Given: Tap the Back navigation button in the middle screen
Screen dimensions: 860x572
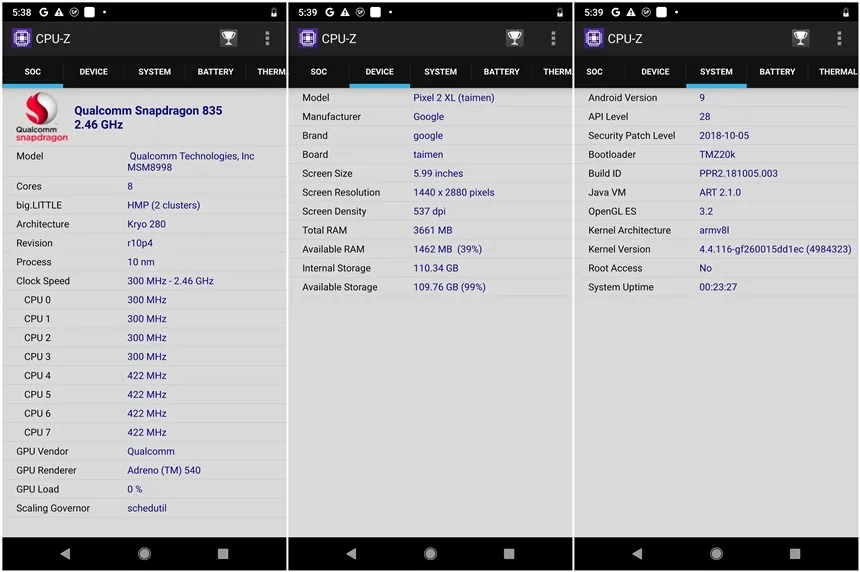Looking at the screenshot, I should 351,553.
